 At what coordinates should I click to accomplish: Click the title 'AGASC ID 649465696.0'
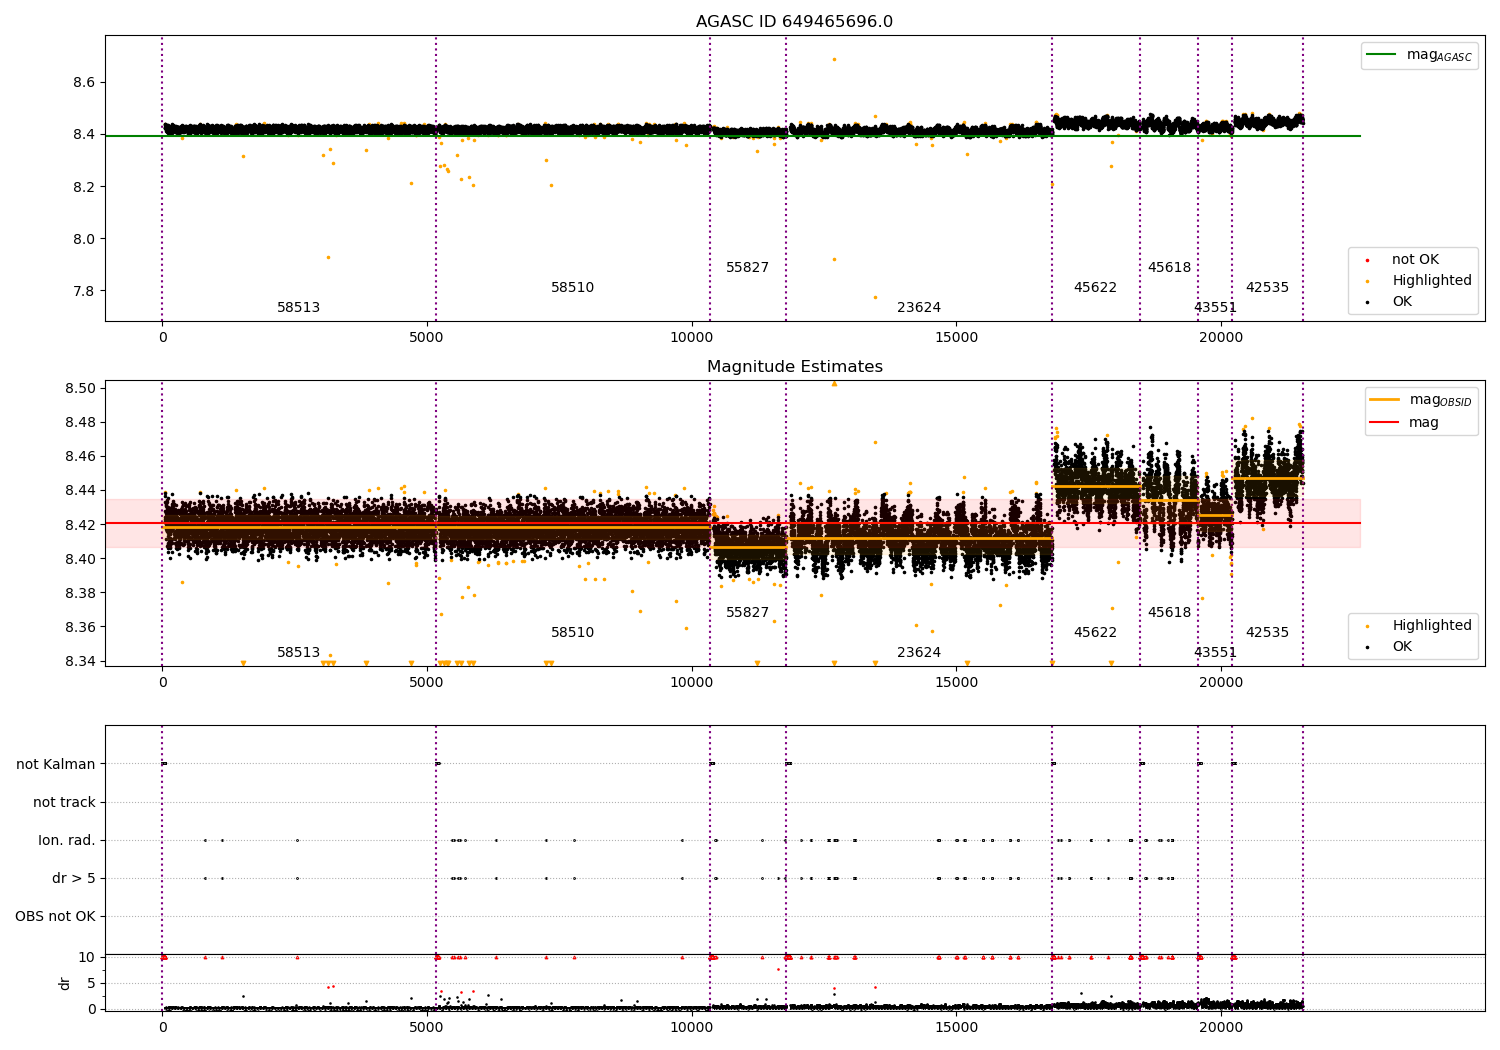(x=794, y=22)
